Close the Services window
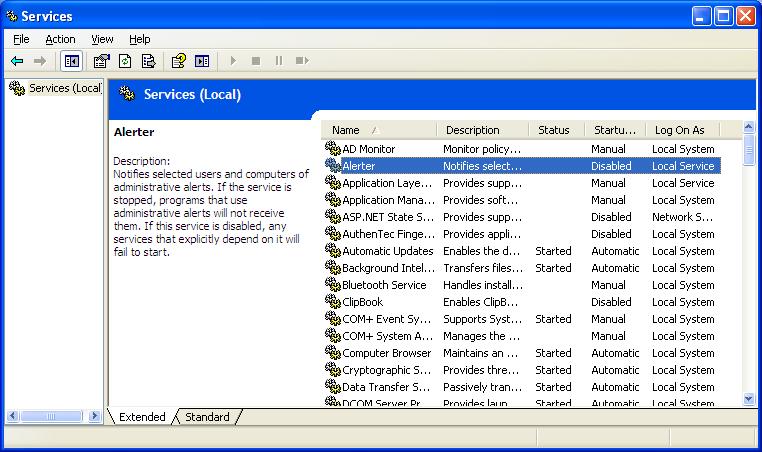762x452 pixels. point(745,16)
